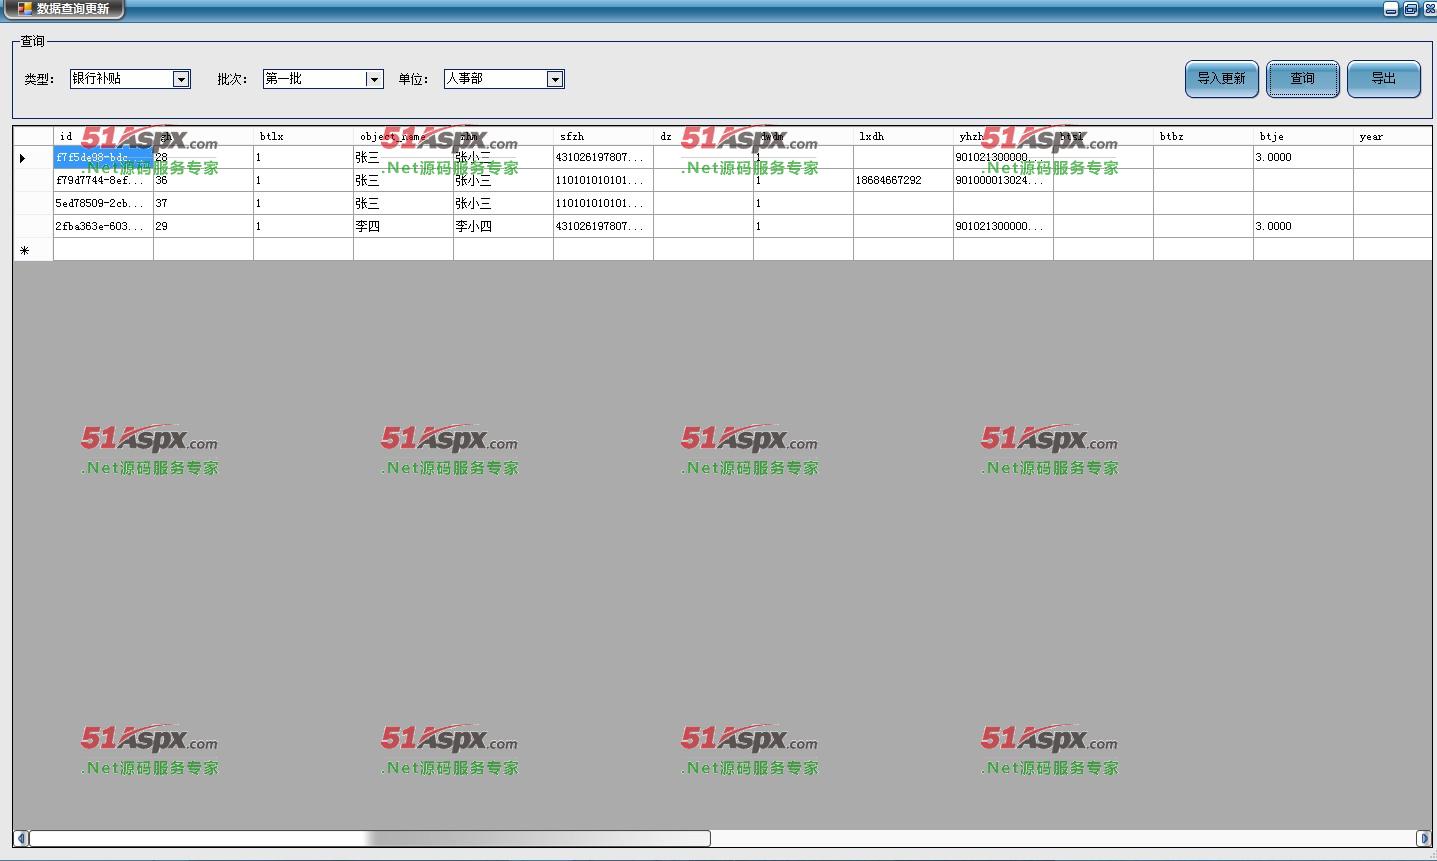Sort by the sfzh column header
The height and width of the screenshot is (861, 1437).
(x=603, y=136)
